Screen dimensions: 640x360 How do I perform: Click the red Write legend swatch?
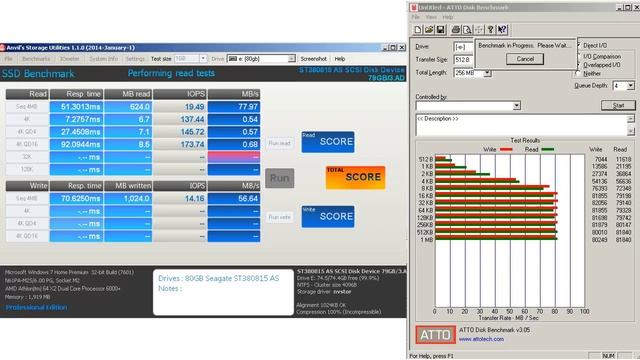(506, 150)
